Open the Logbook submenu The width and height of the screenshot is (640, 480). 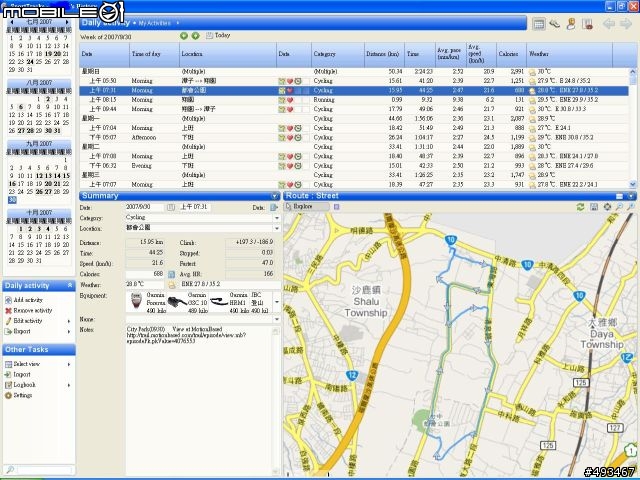click(x=37, y=385)
